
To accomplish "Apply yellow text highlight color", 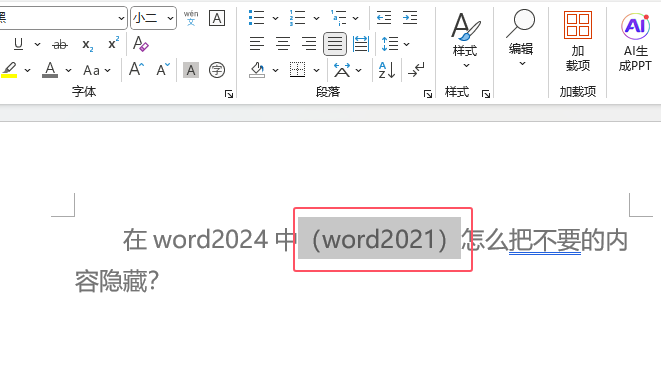I will [9, 70].
